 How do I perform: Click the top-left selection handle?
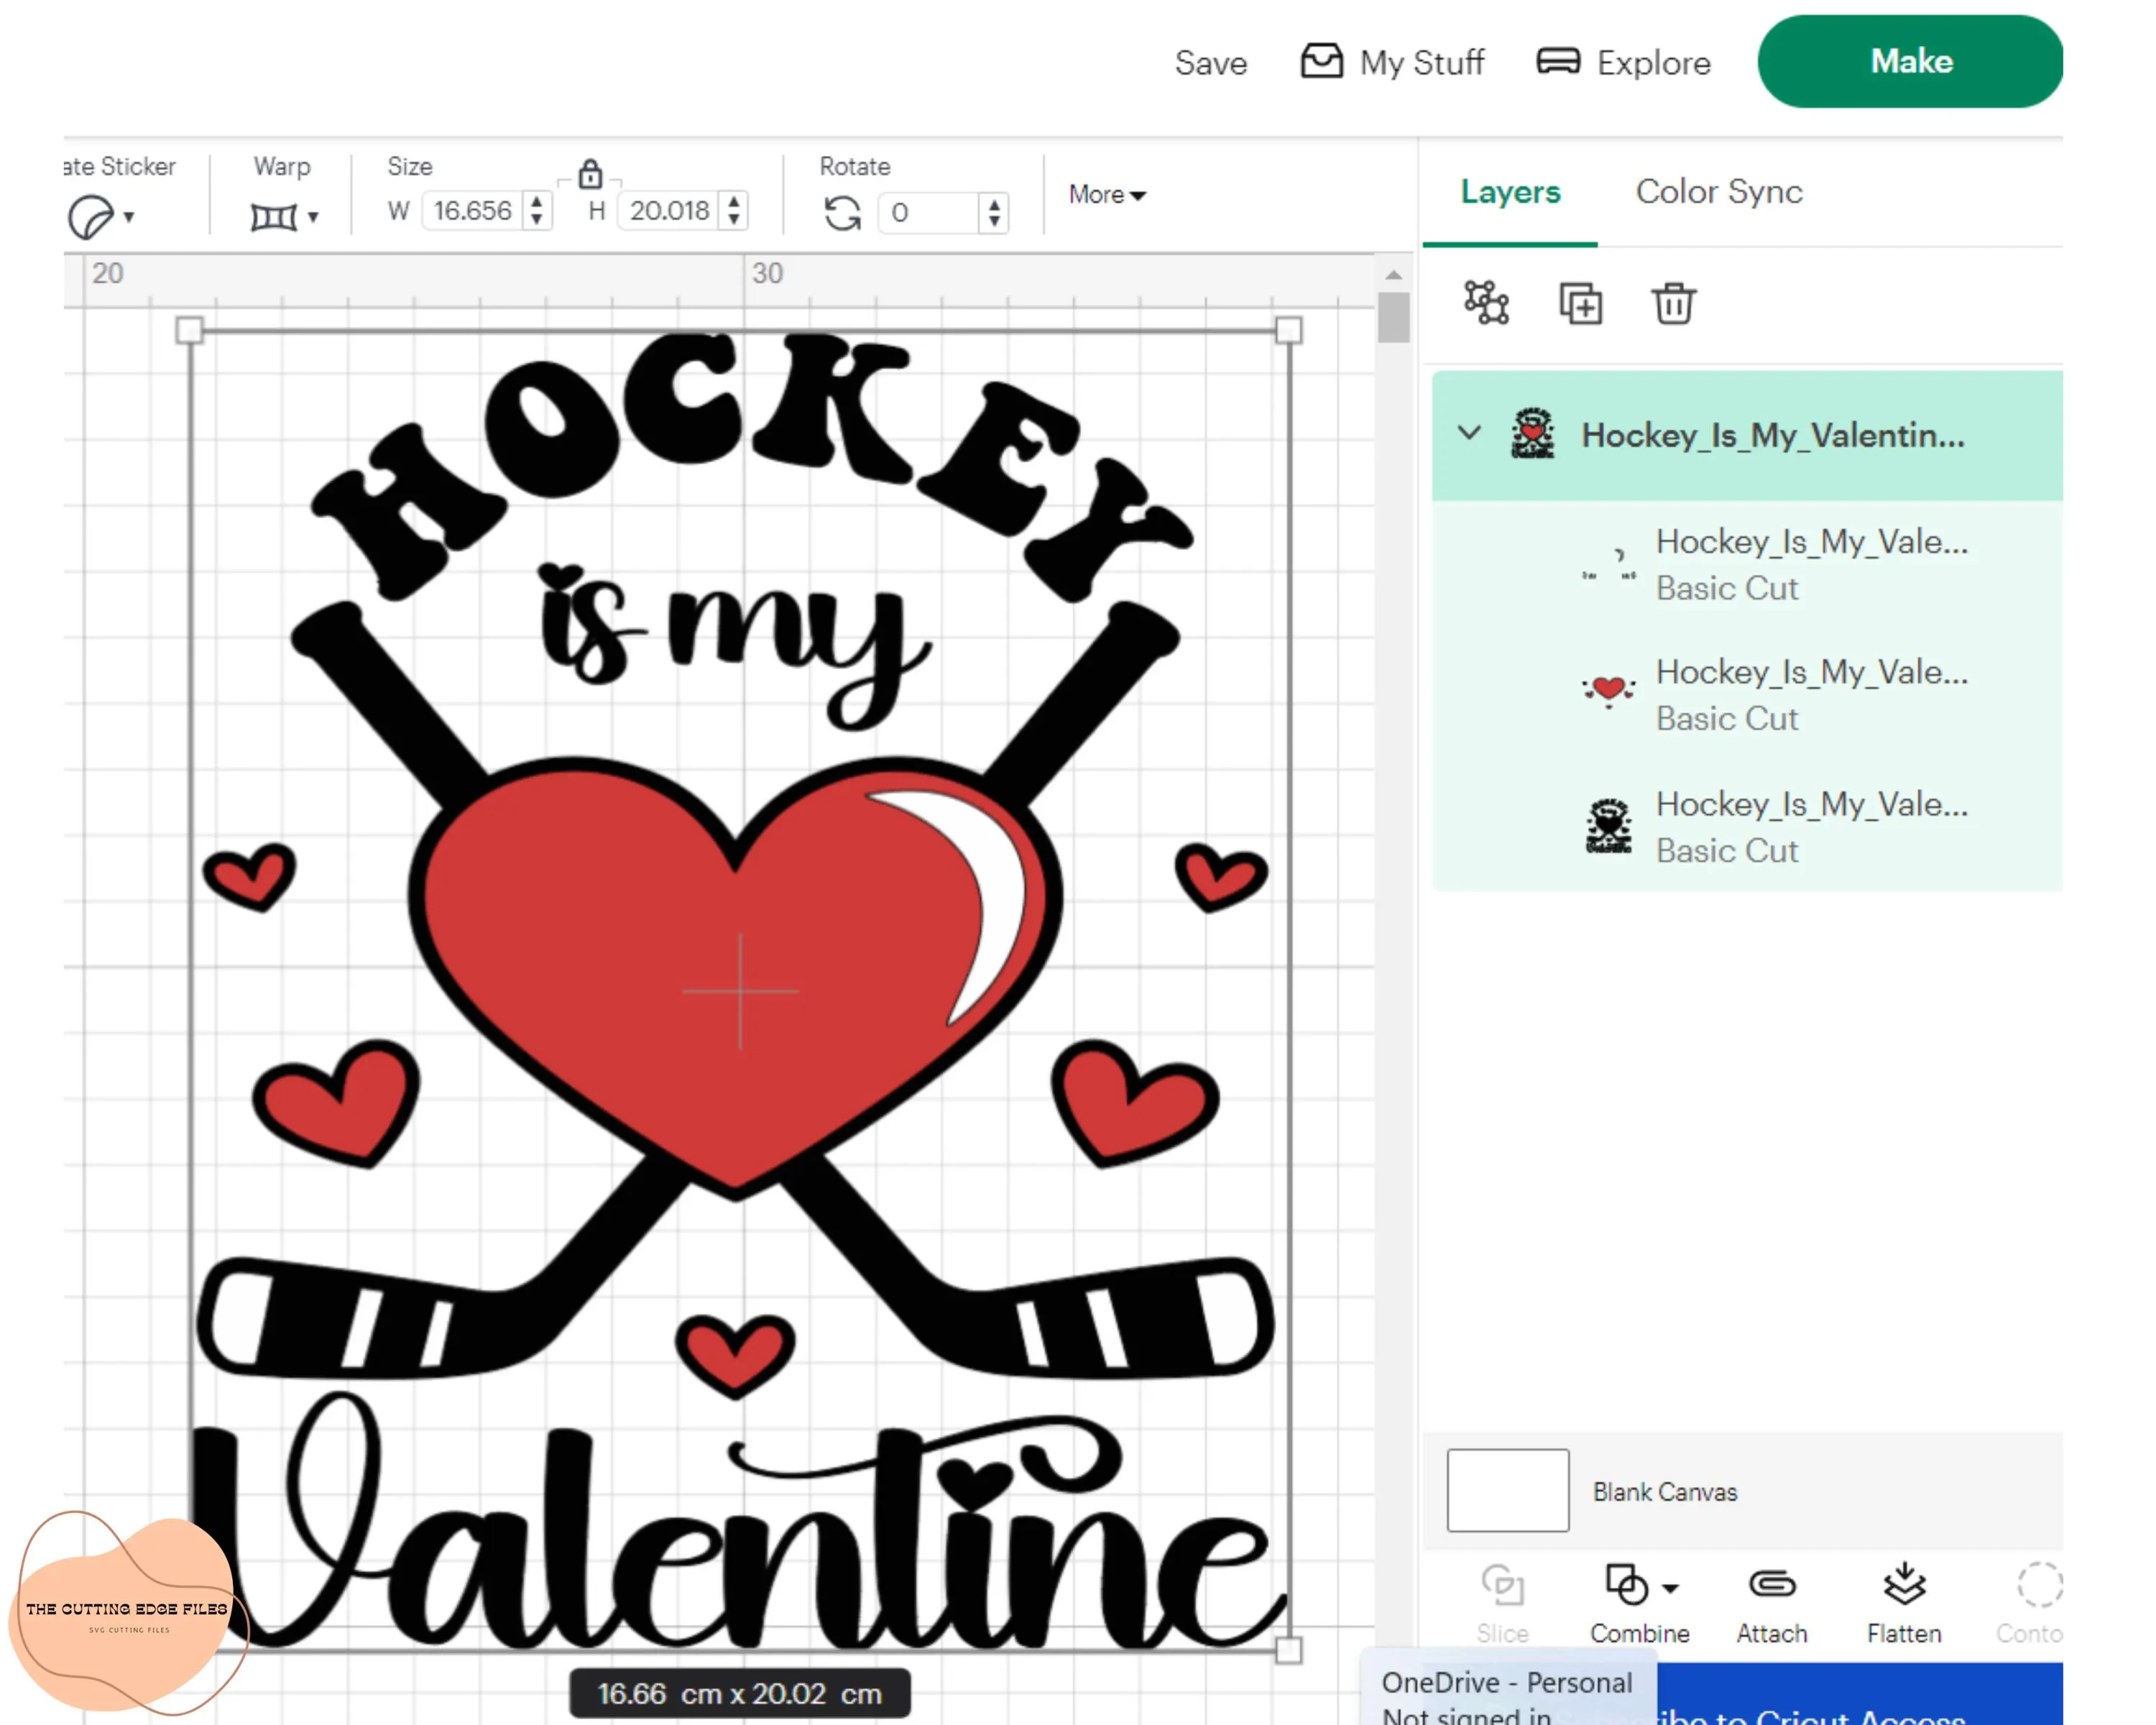tap(189, 331)
